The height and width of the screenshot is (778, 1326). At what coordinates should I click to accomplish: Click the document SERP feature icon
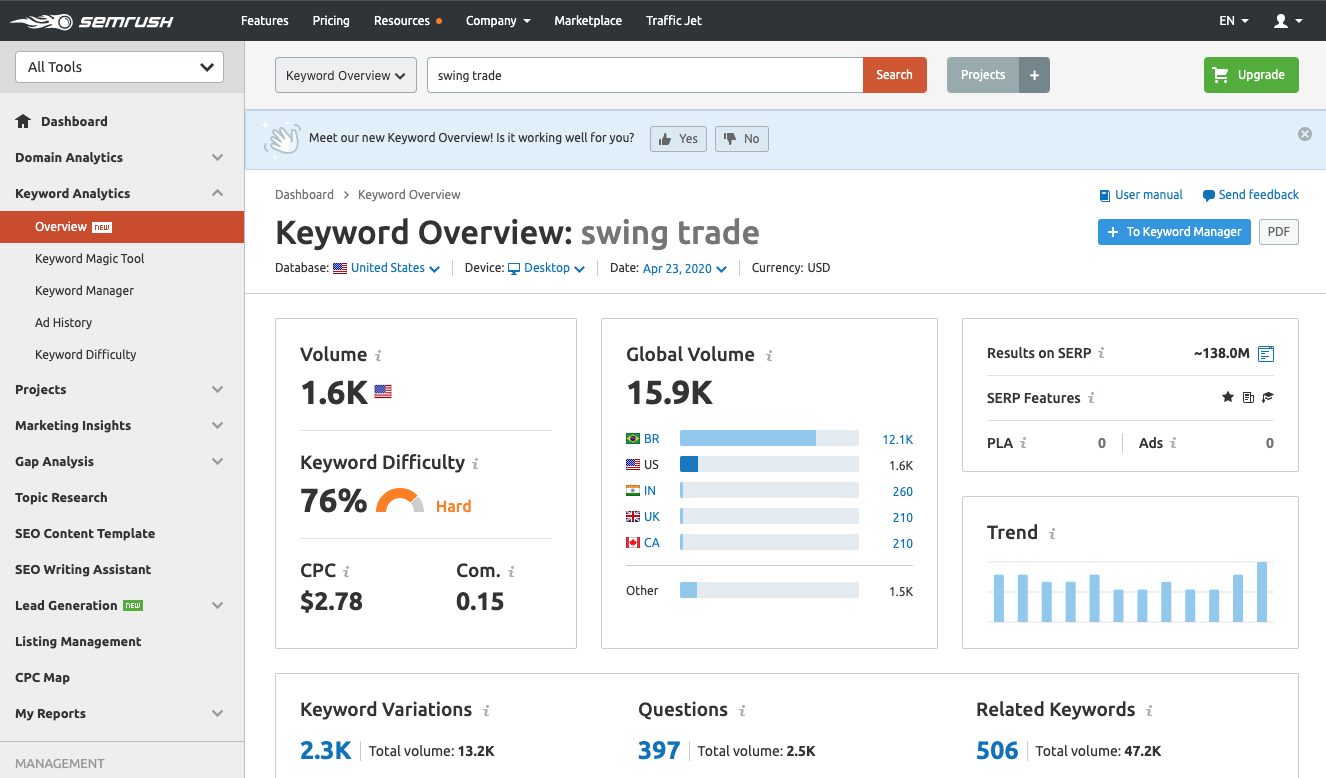pyautogui.click(x=1248, y=397)
